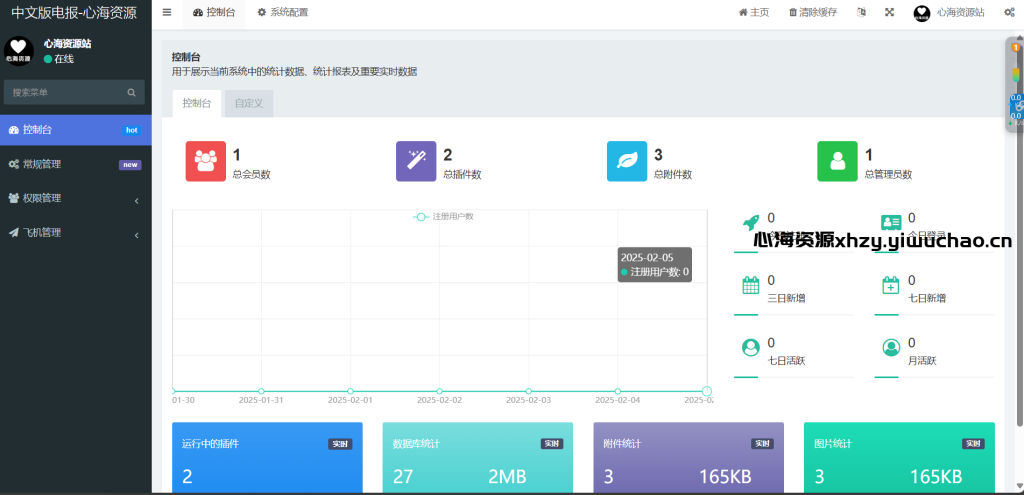The height and width of the screenshot is (495, 1024).
Task: Click the 2025-02-02 data point on chart
Action: click(x=440, y=391)
